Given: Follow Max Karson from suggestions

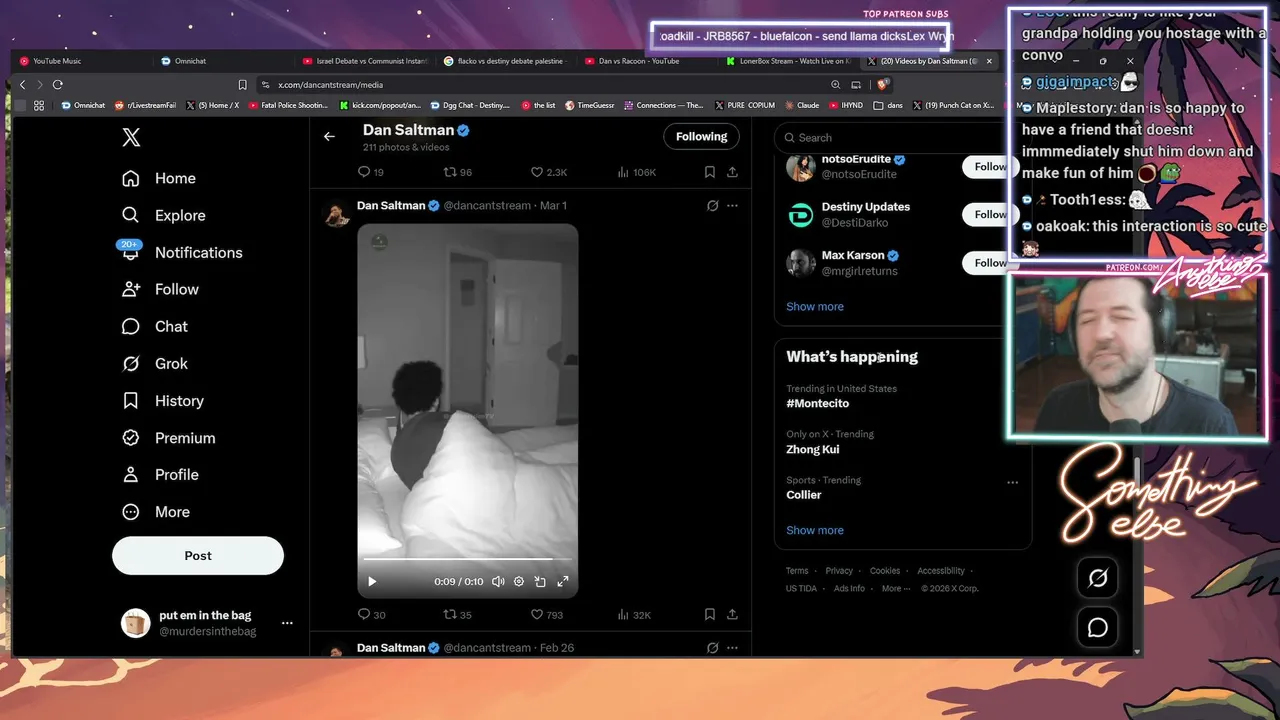Looking at the screenshot, I should (988, 262).
